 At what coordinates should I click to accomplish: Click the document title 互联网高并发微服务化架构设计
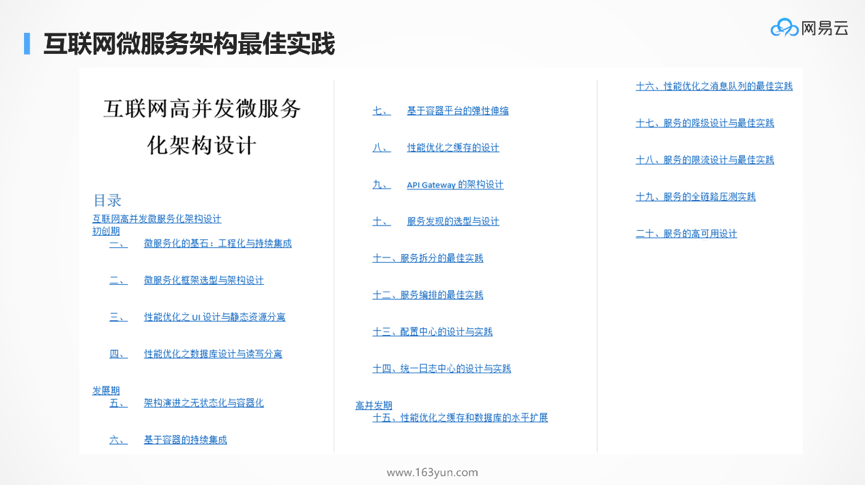point(202,127)
